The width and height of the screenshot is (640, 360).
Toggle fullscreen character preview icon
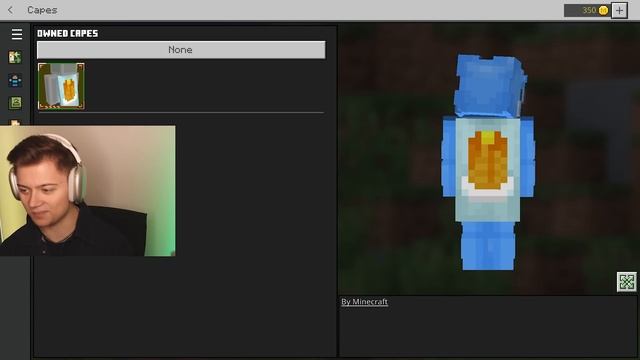click(627, 282)
